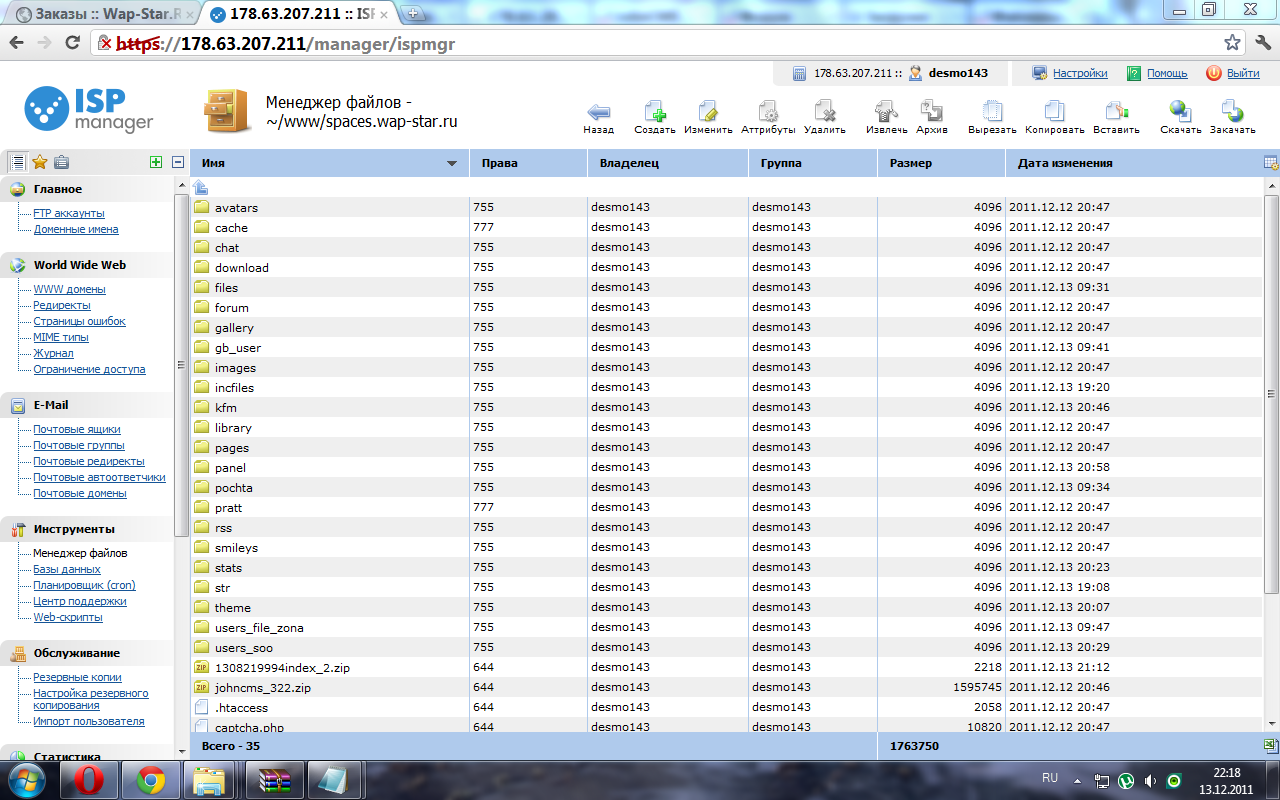Expand all sidebar sections with plus icon
Image resolution: width=1280 pixels, height=800 pixels.
(x=155, y=162)
